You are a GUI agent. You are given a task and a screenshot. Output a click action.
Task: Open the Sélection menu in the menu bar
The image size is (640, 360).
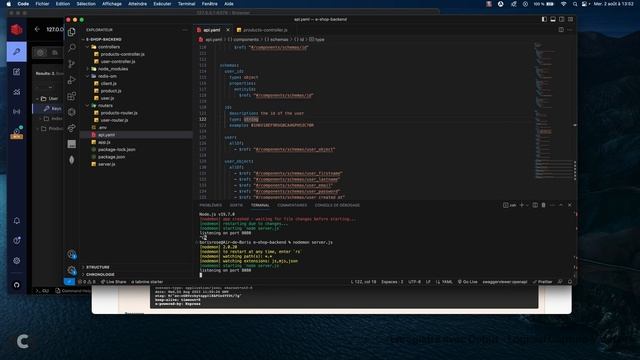click(86, 4)
